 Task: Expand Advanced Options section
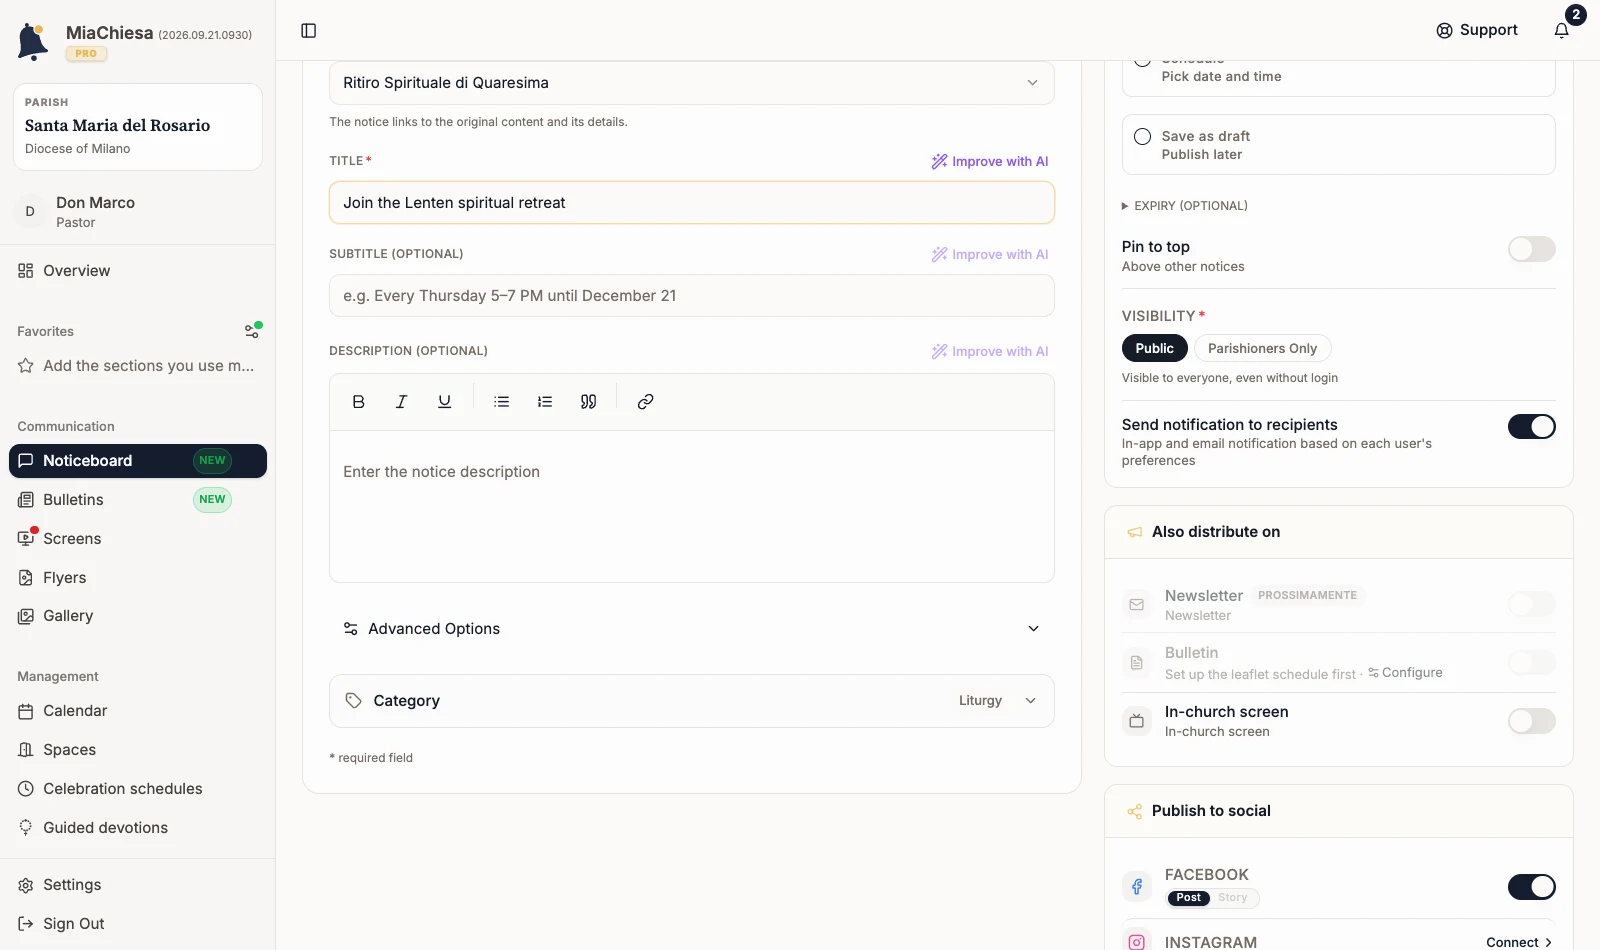coord(692,629)
